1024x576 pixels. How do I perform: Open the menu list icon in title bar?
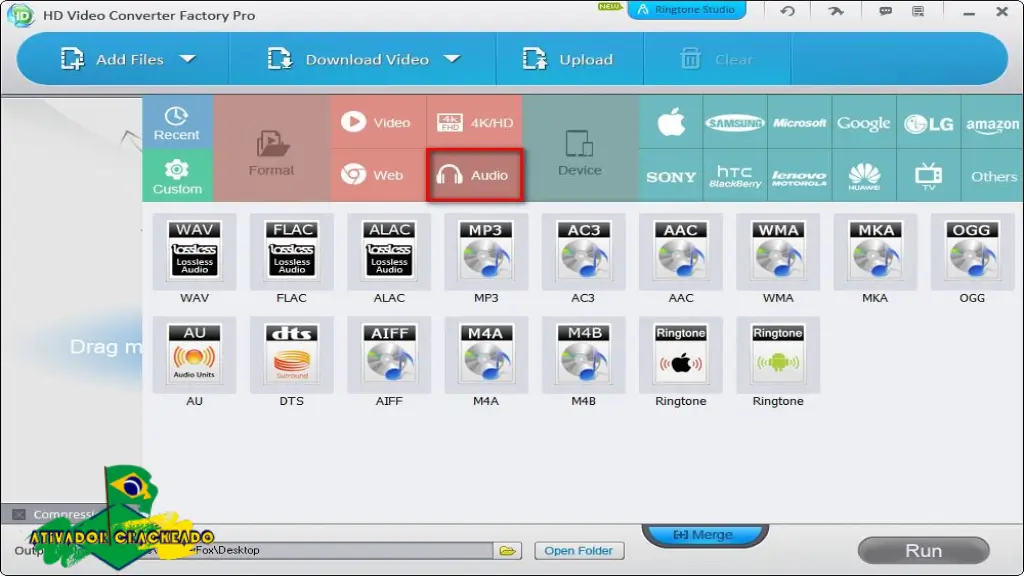click(x=918, y=11)
